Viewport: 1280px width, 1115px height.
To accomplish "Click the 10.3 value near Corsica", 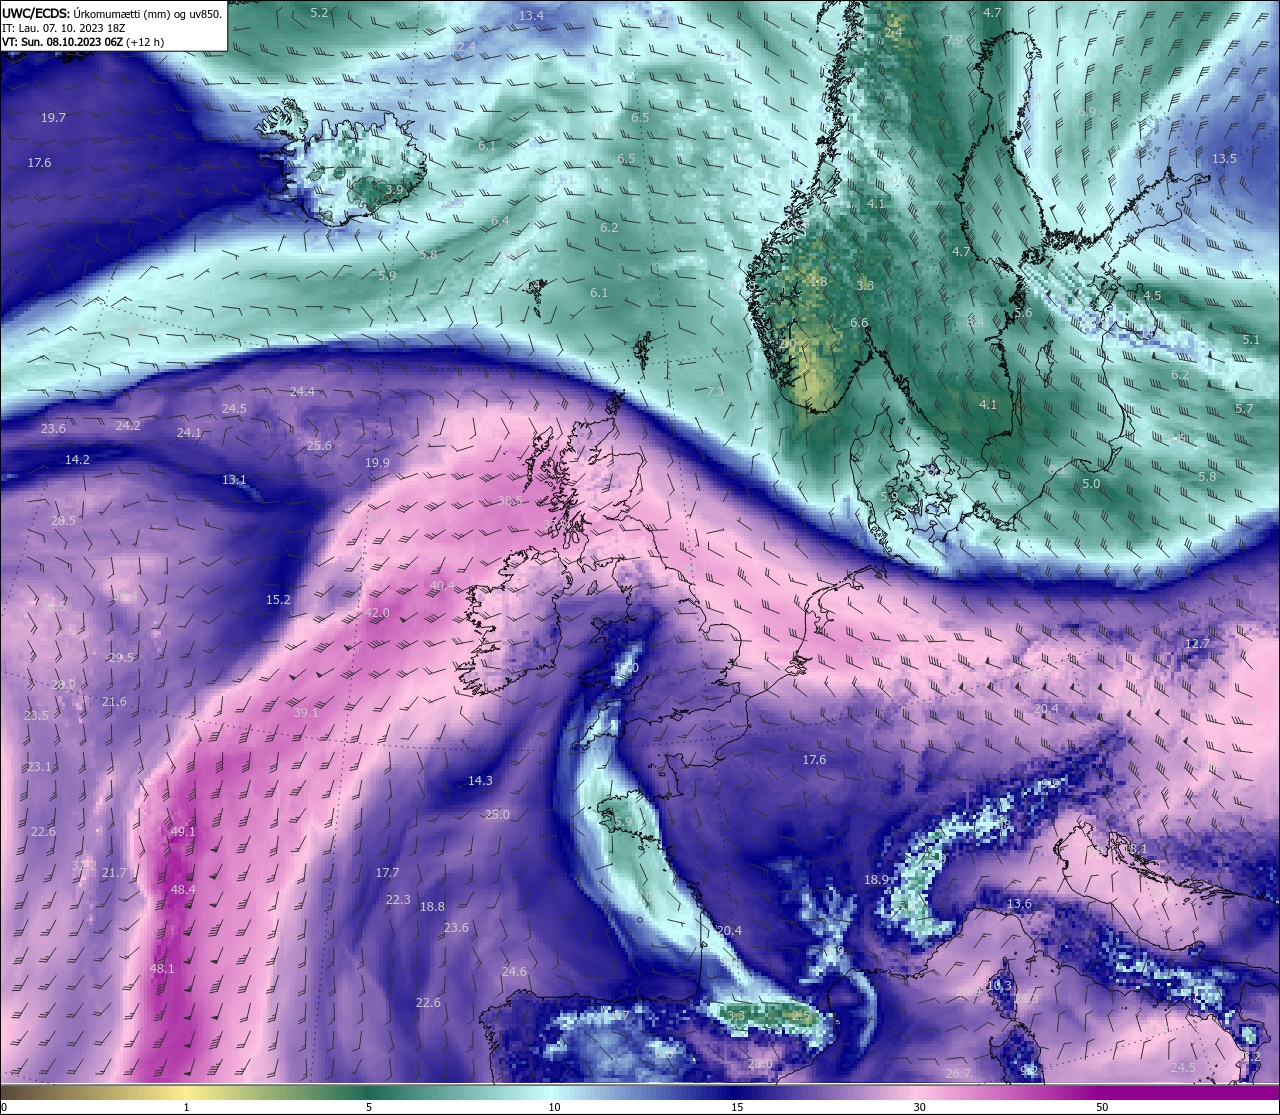I will 999,986.
